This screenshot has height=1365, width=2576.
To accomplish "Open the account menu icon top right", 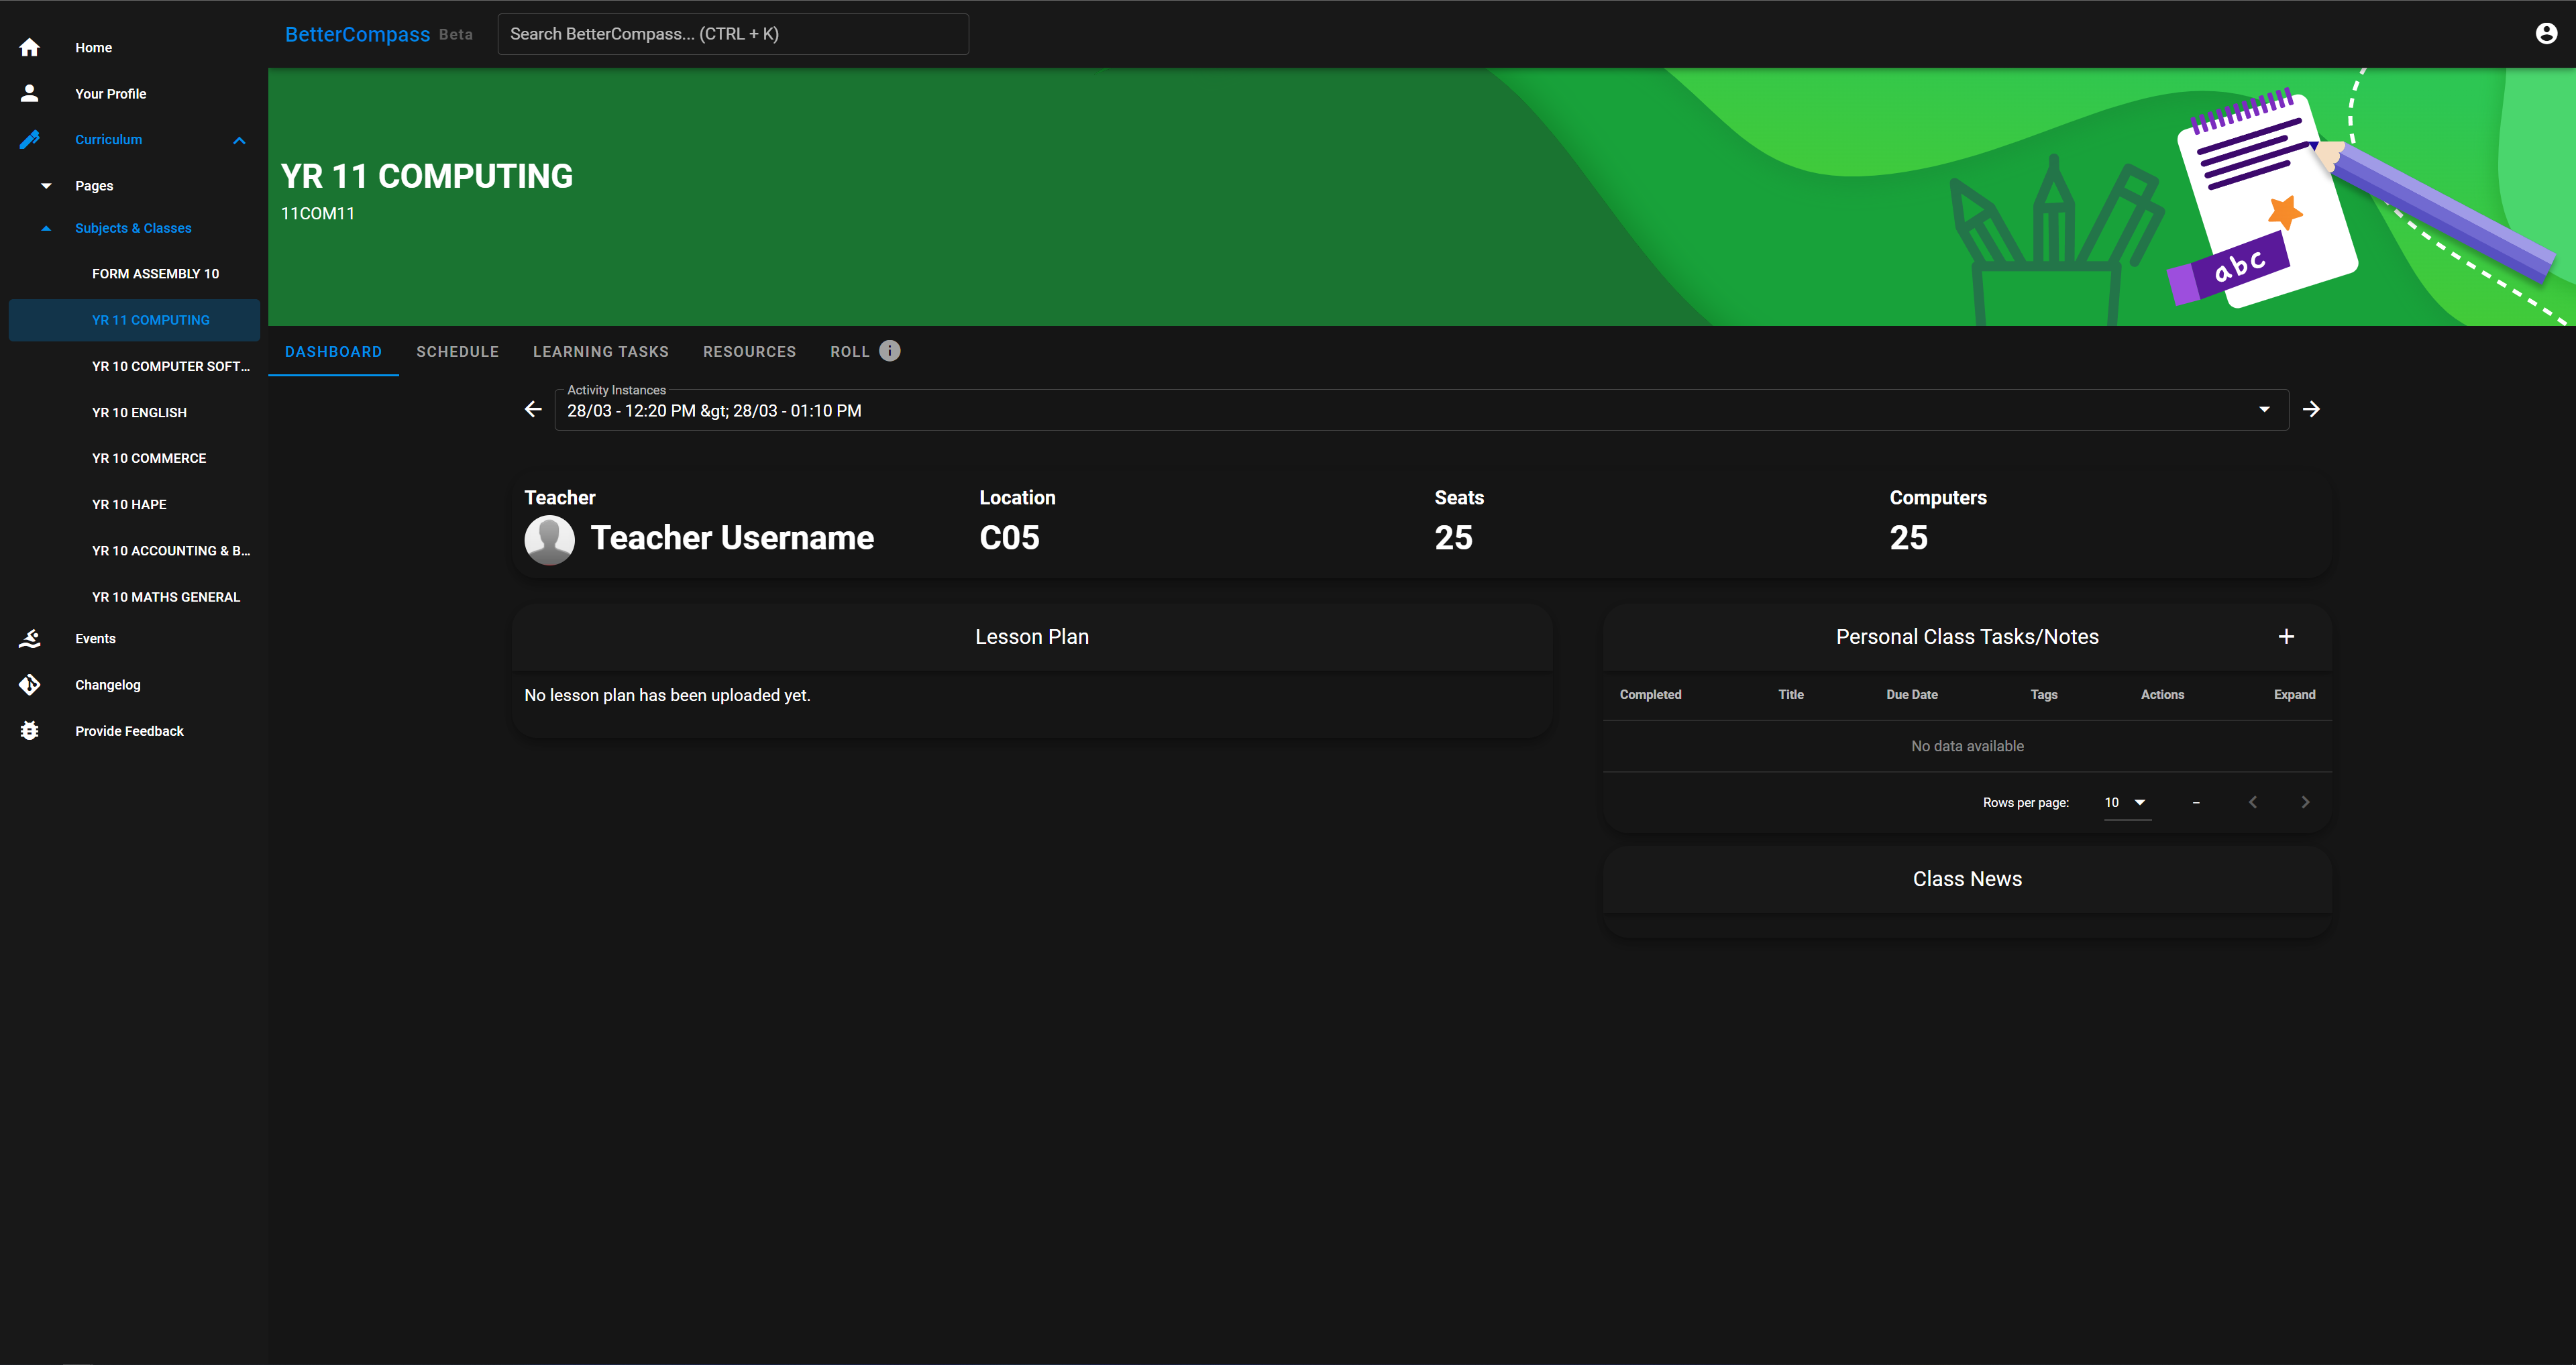I will coord(2546,34).
